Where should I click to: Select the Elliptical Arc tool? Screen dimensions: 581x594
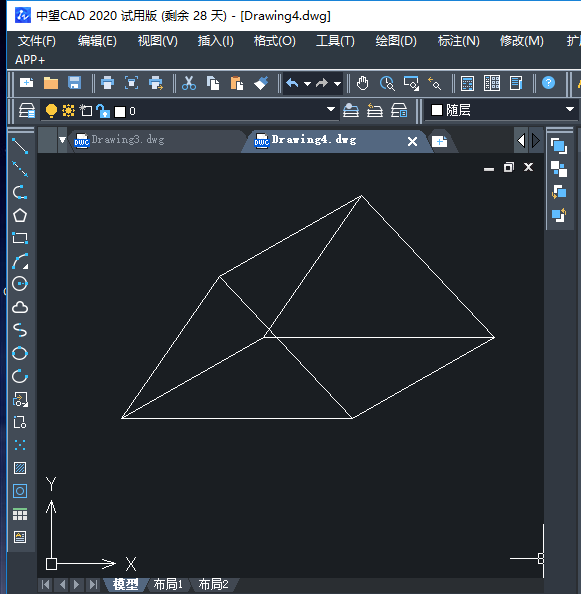[20, 376]
